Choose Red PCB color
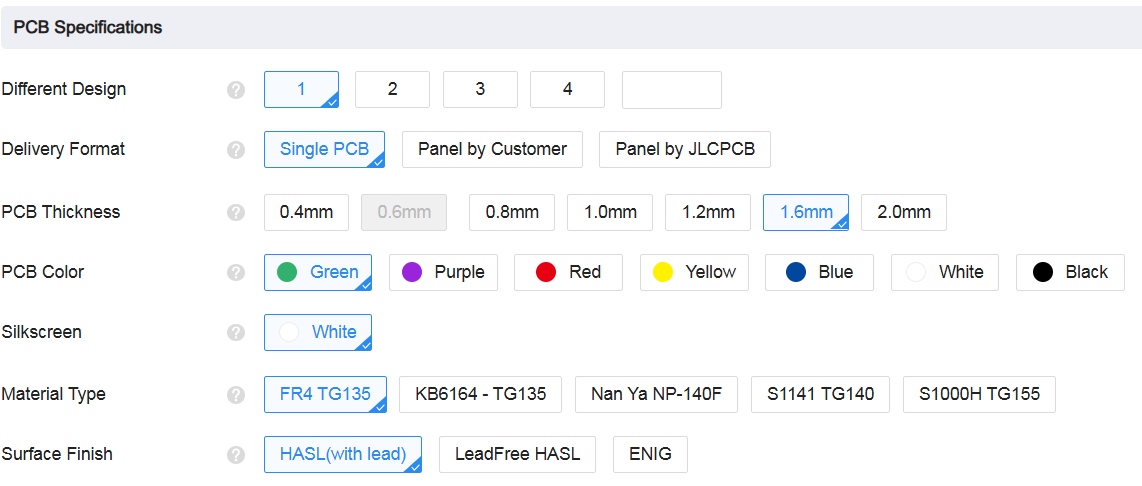Viewport: 1142px width, 486px height. click(568, 272)
